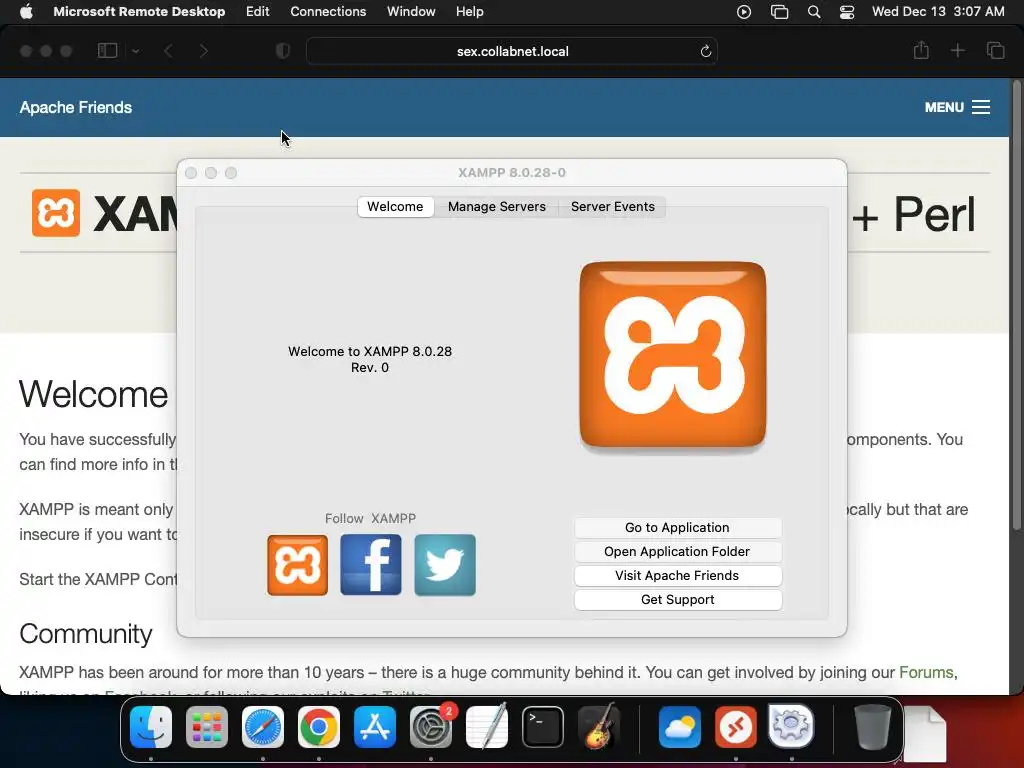The image size is (1024, 768).
Task: Open the Weather app from the Dock
Action: coord(679,727)
